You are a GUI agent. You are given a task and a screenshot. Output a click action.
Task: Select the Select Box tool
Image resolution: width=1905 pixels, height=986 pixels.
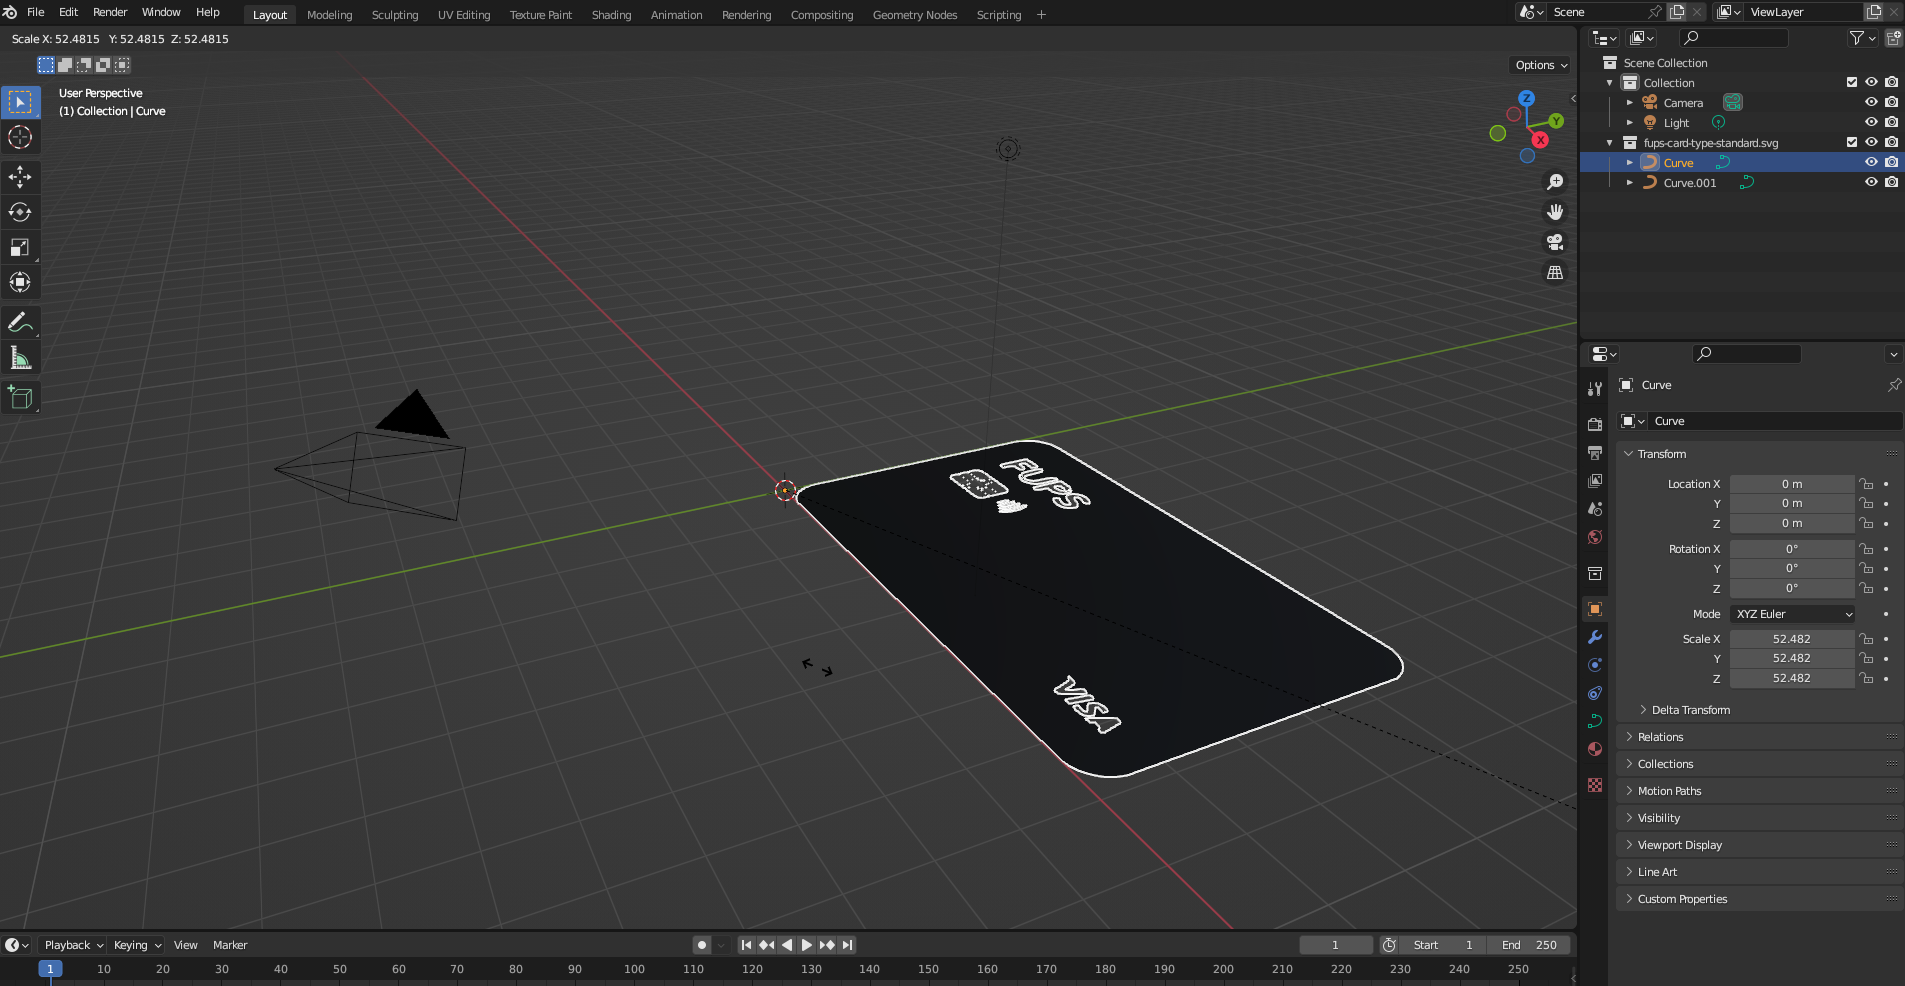click(x=20, y=102)
